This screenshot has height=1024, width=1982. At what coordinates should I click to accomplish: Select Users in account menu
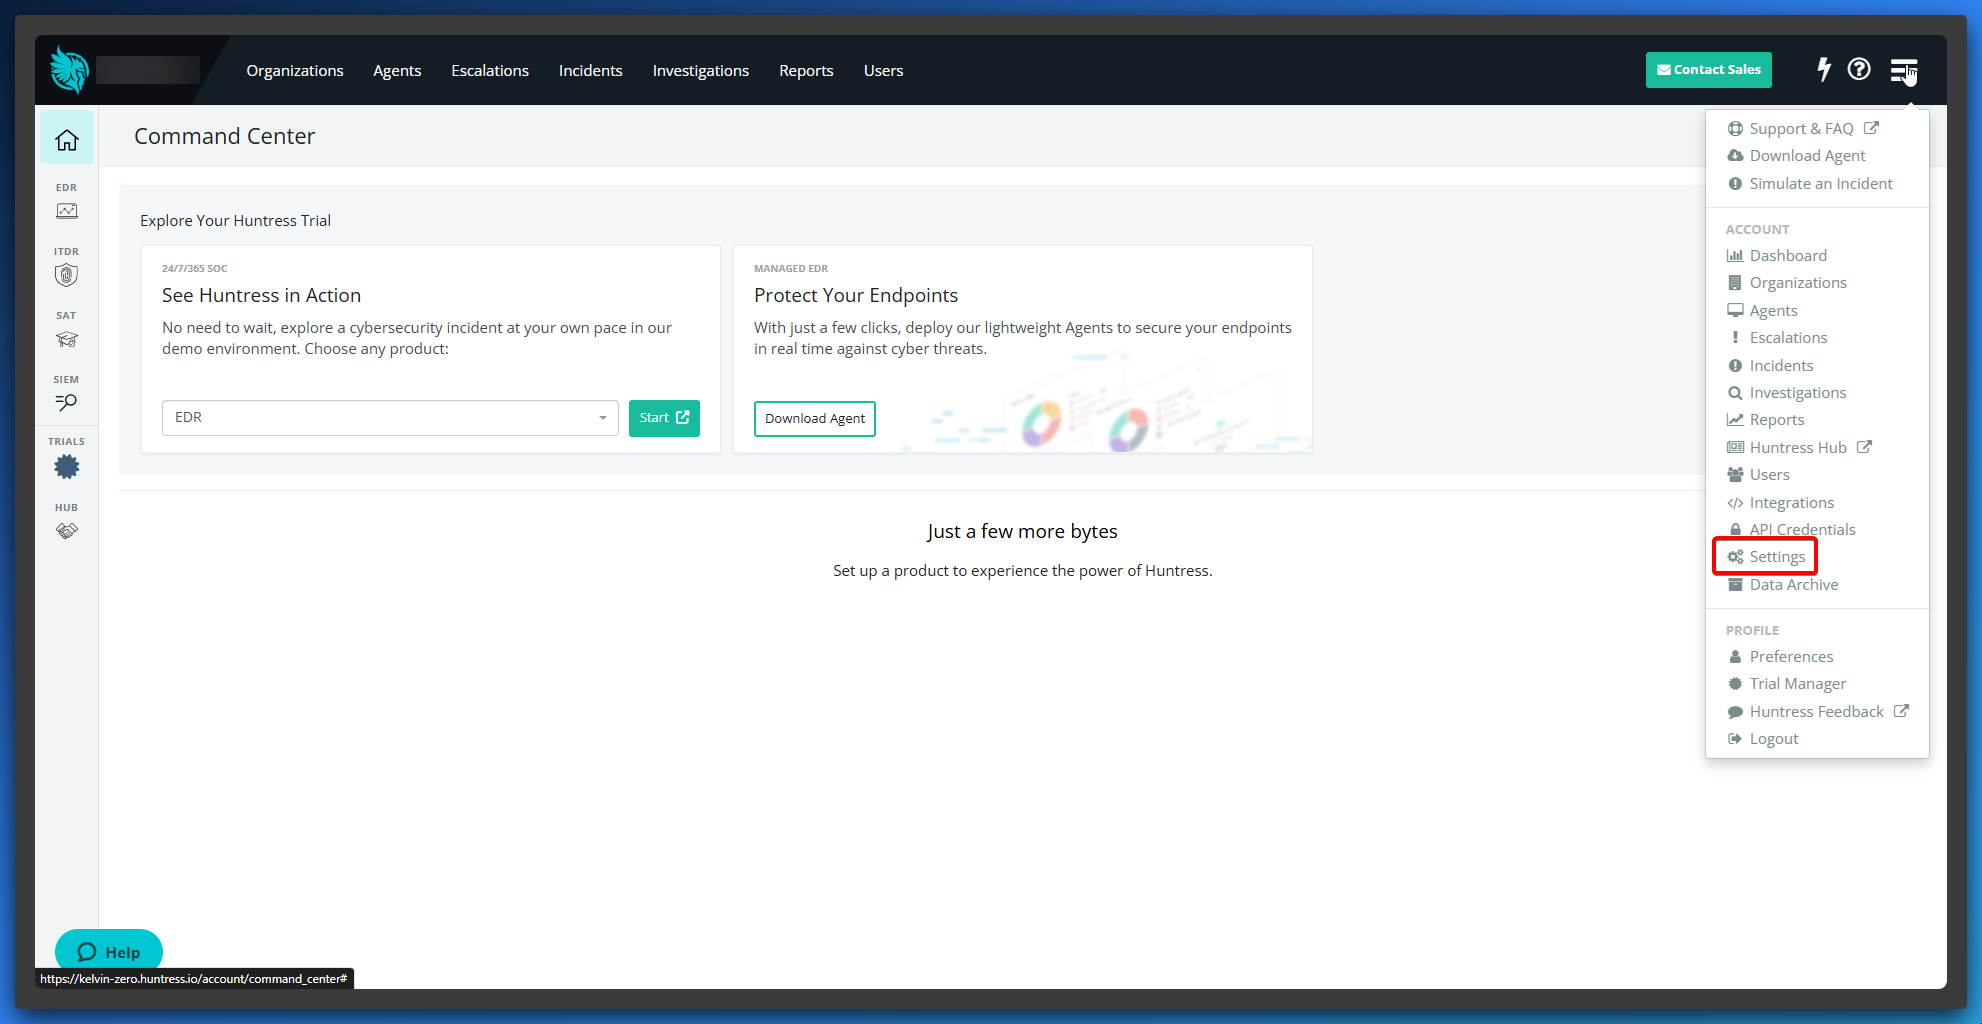pos(1758,475)
